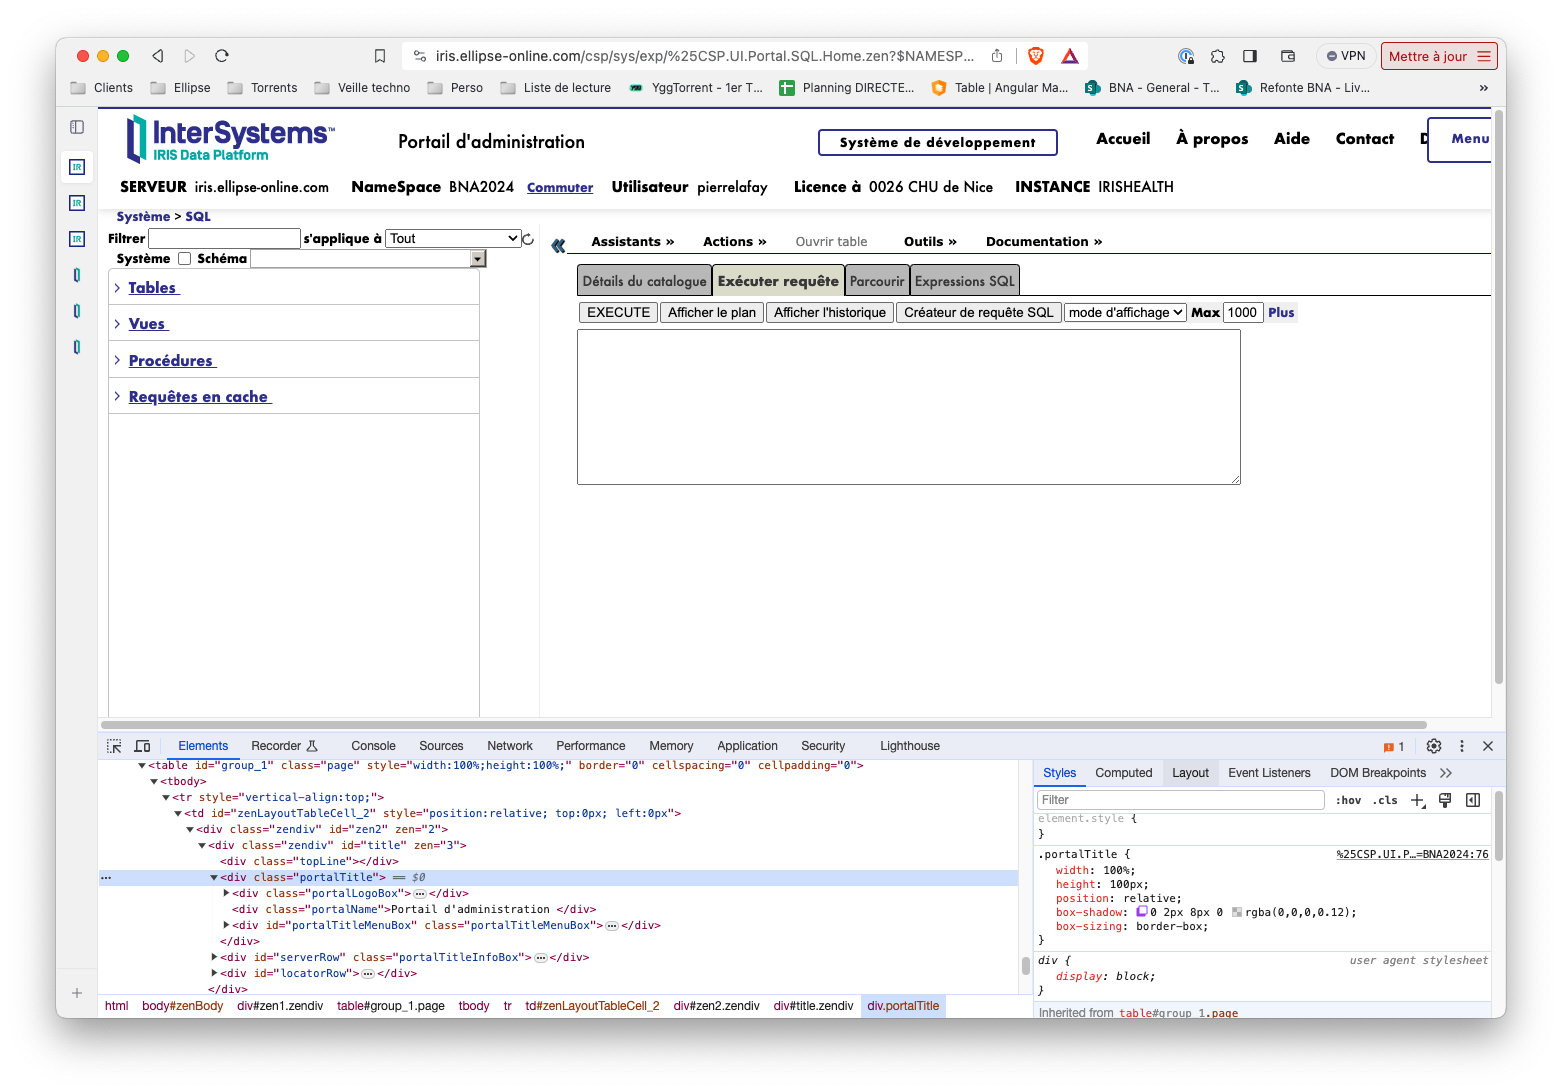Screen dimensions: 1562x1092
Task: Click the refresh icon next to the Tout dropdown
Action: point(528,239)
